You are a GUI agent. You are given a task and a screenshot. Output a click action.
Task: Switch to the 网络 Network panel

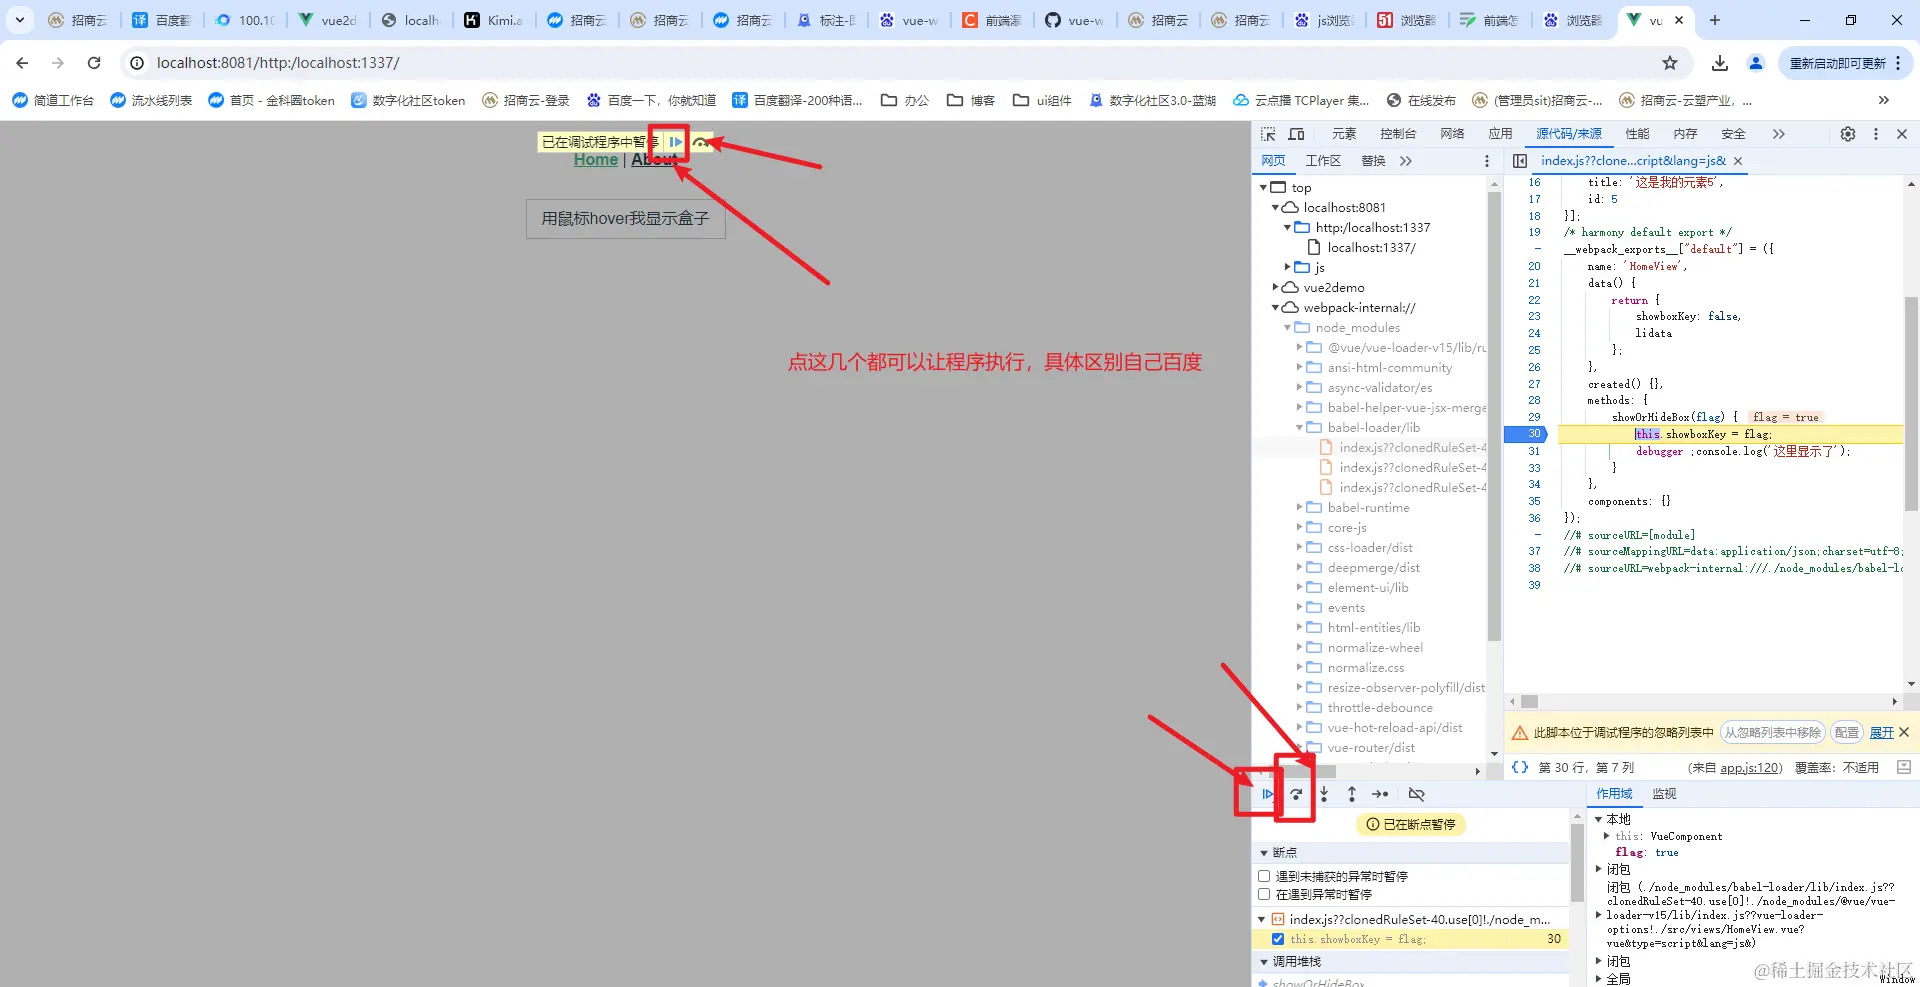click(x=1452, y=134)
